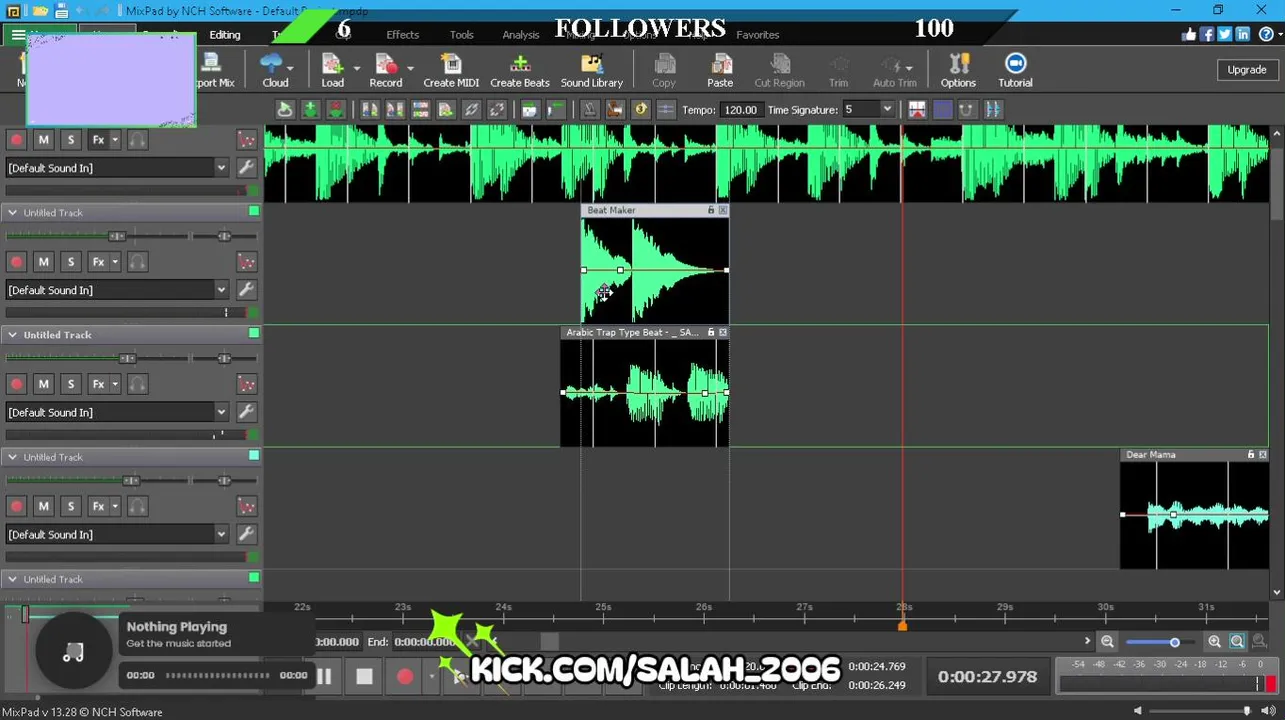Screen dimensions: 1285x720
Task: Collapse the Untitled Track above Arabic Trap
Action: coord(12,334)
